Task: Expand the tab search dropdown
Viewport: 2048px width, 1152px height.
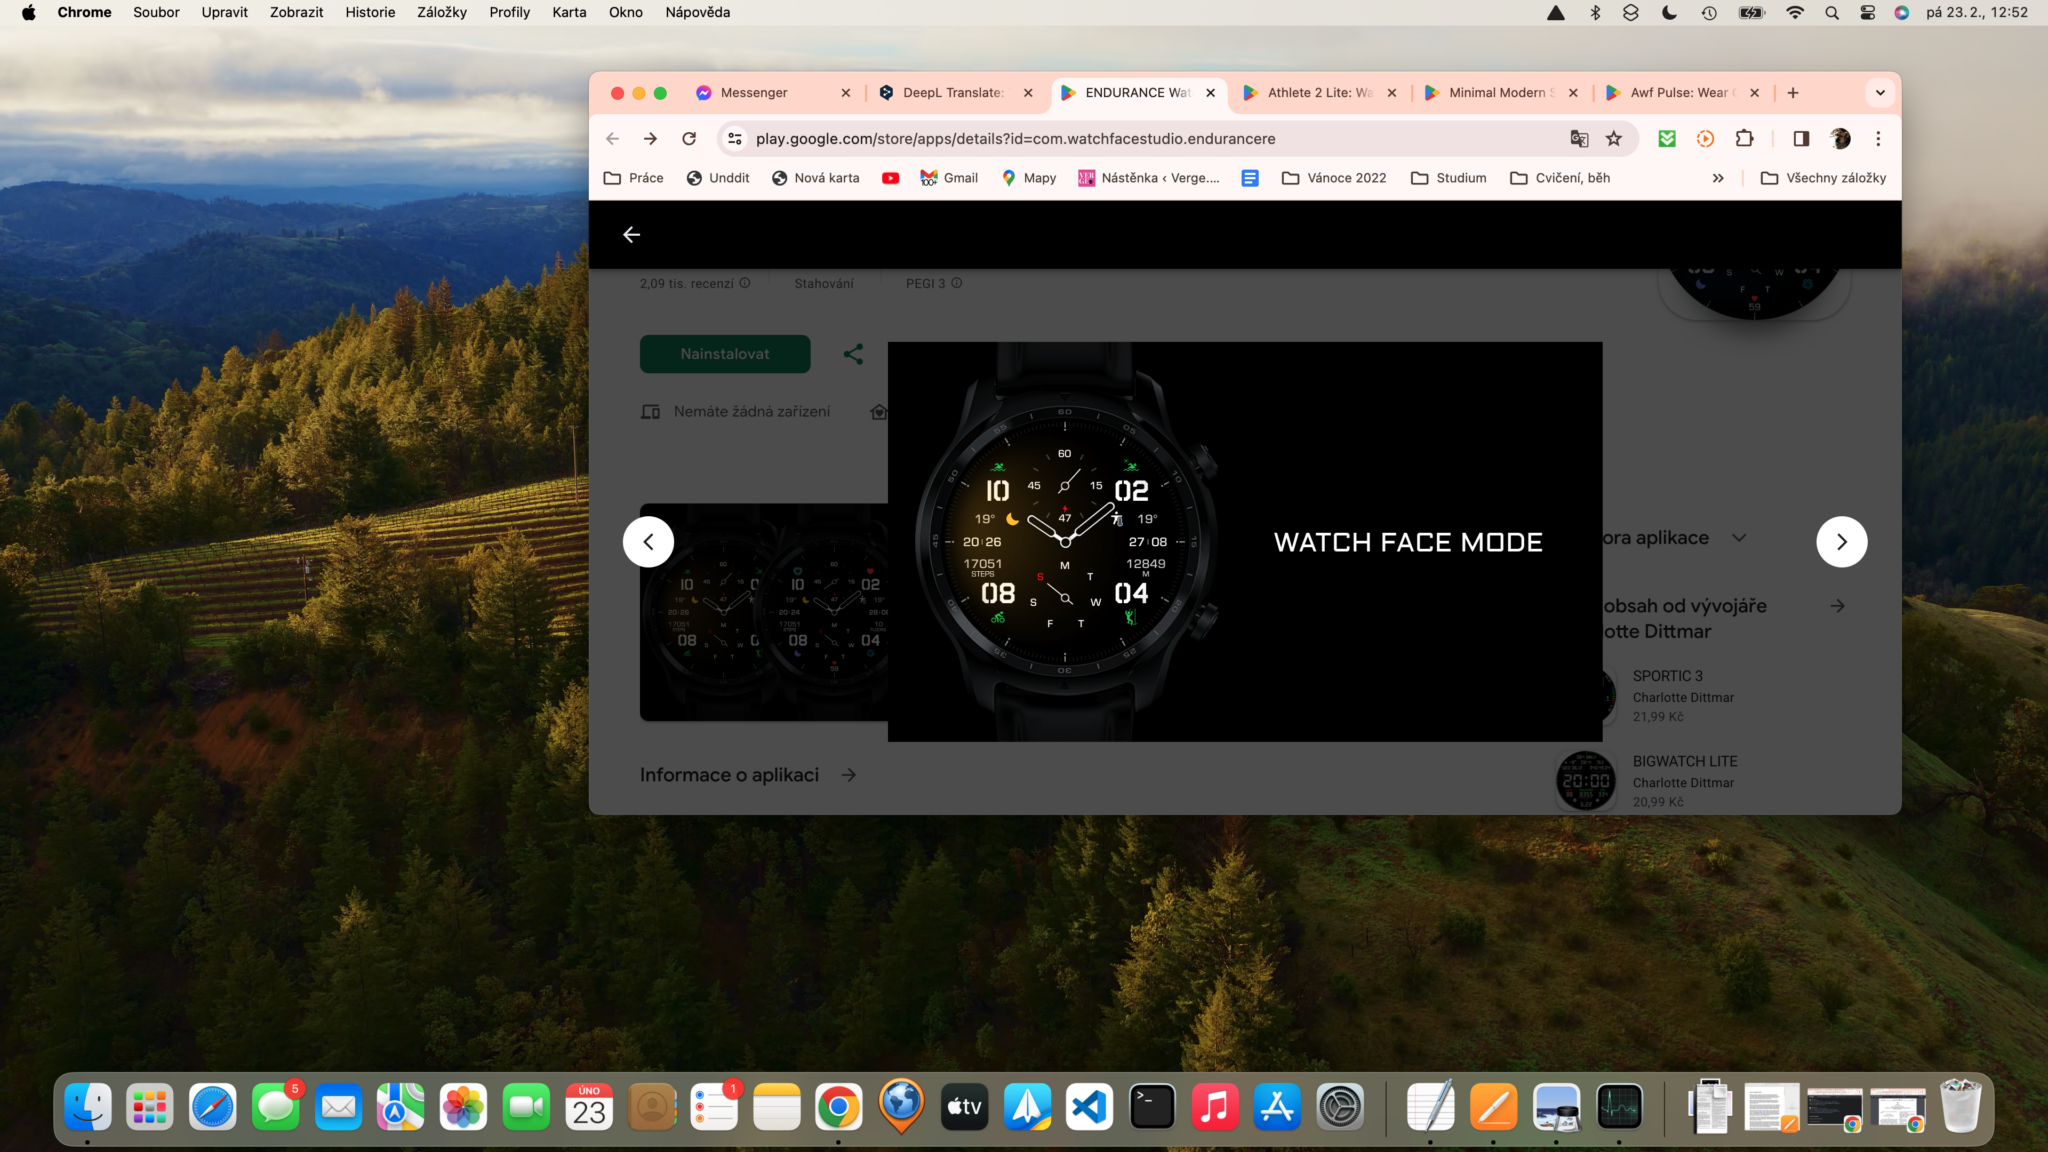Action: pyautogui.click(x=1880, y=93)
